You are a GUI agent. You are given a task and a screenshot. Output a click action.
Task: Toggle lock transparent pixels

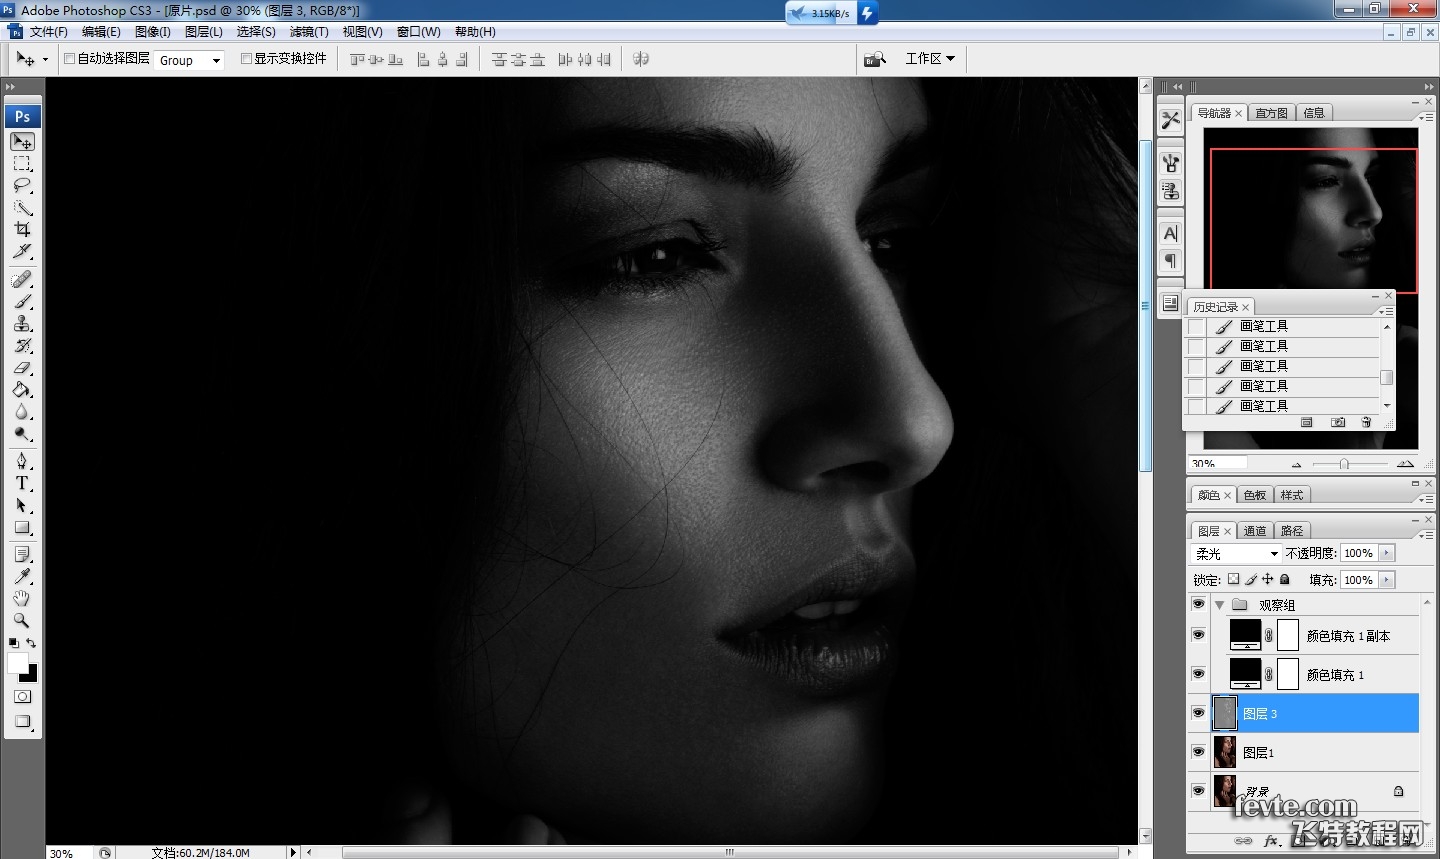[1234, 579]
